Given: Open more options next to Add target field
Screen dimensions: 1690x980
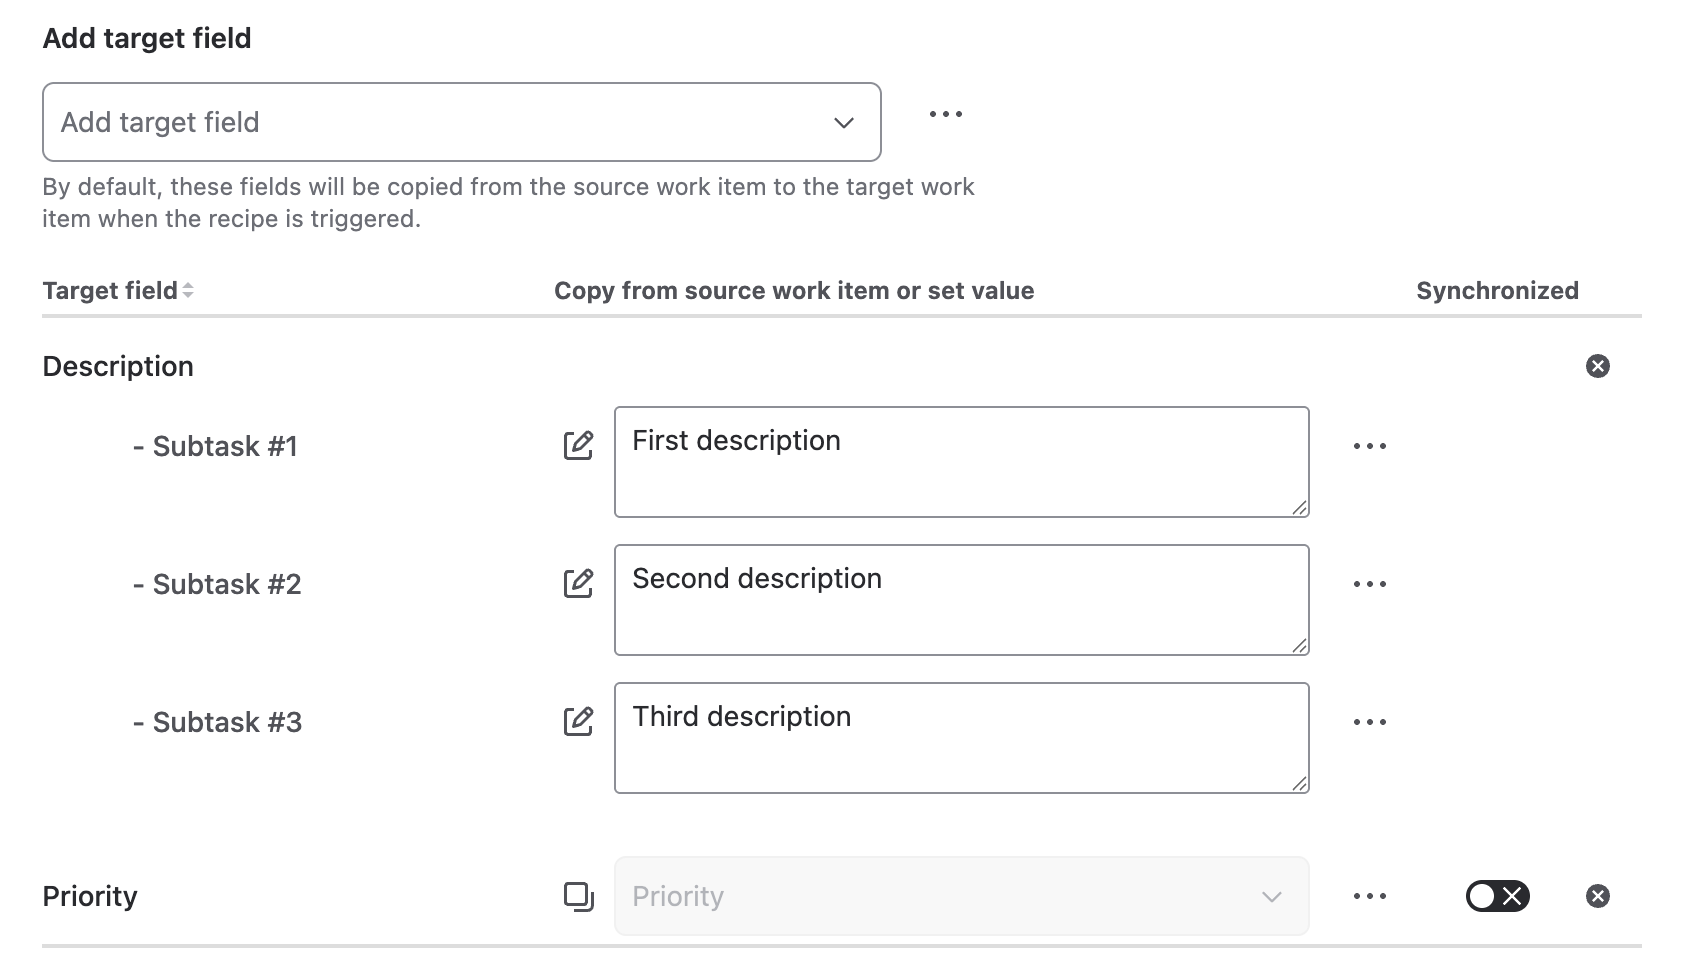Looking at the screenshot, I should (945, 114).
